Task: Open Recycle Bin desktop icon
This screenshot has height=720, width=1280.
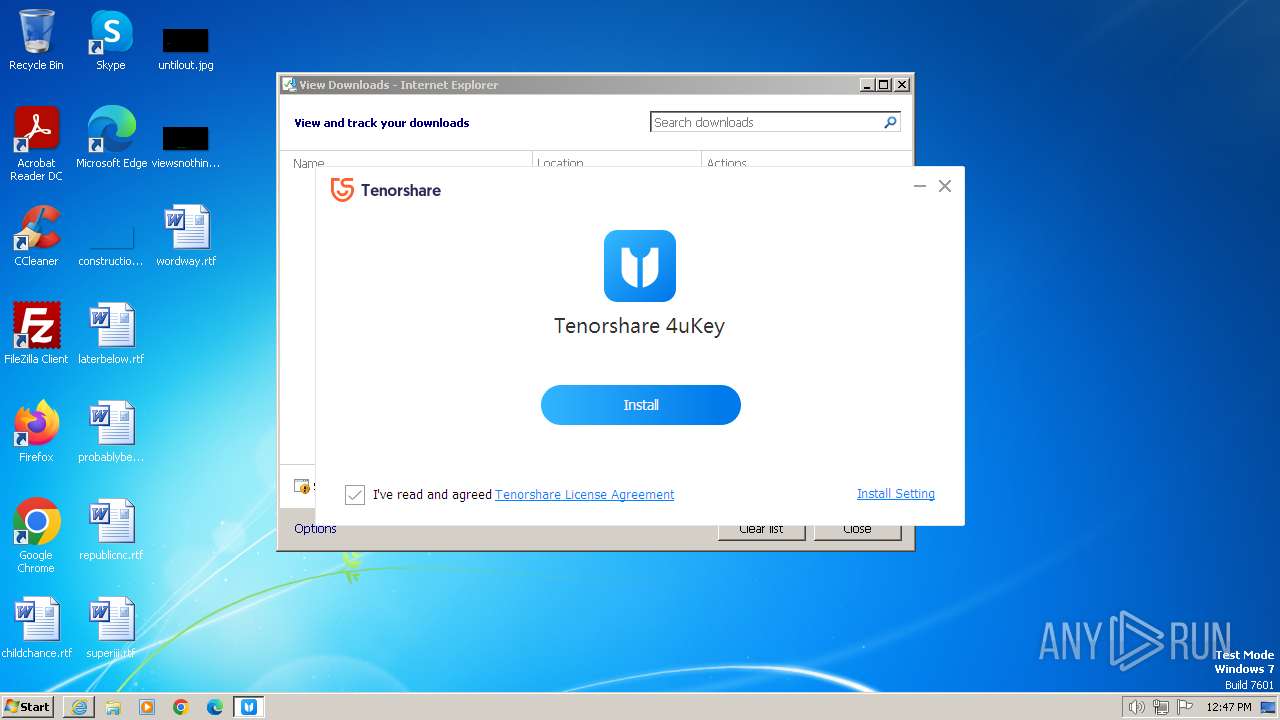Action: point(36,40)
